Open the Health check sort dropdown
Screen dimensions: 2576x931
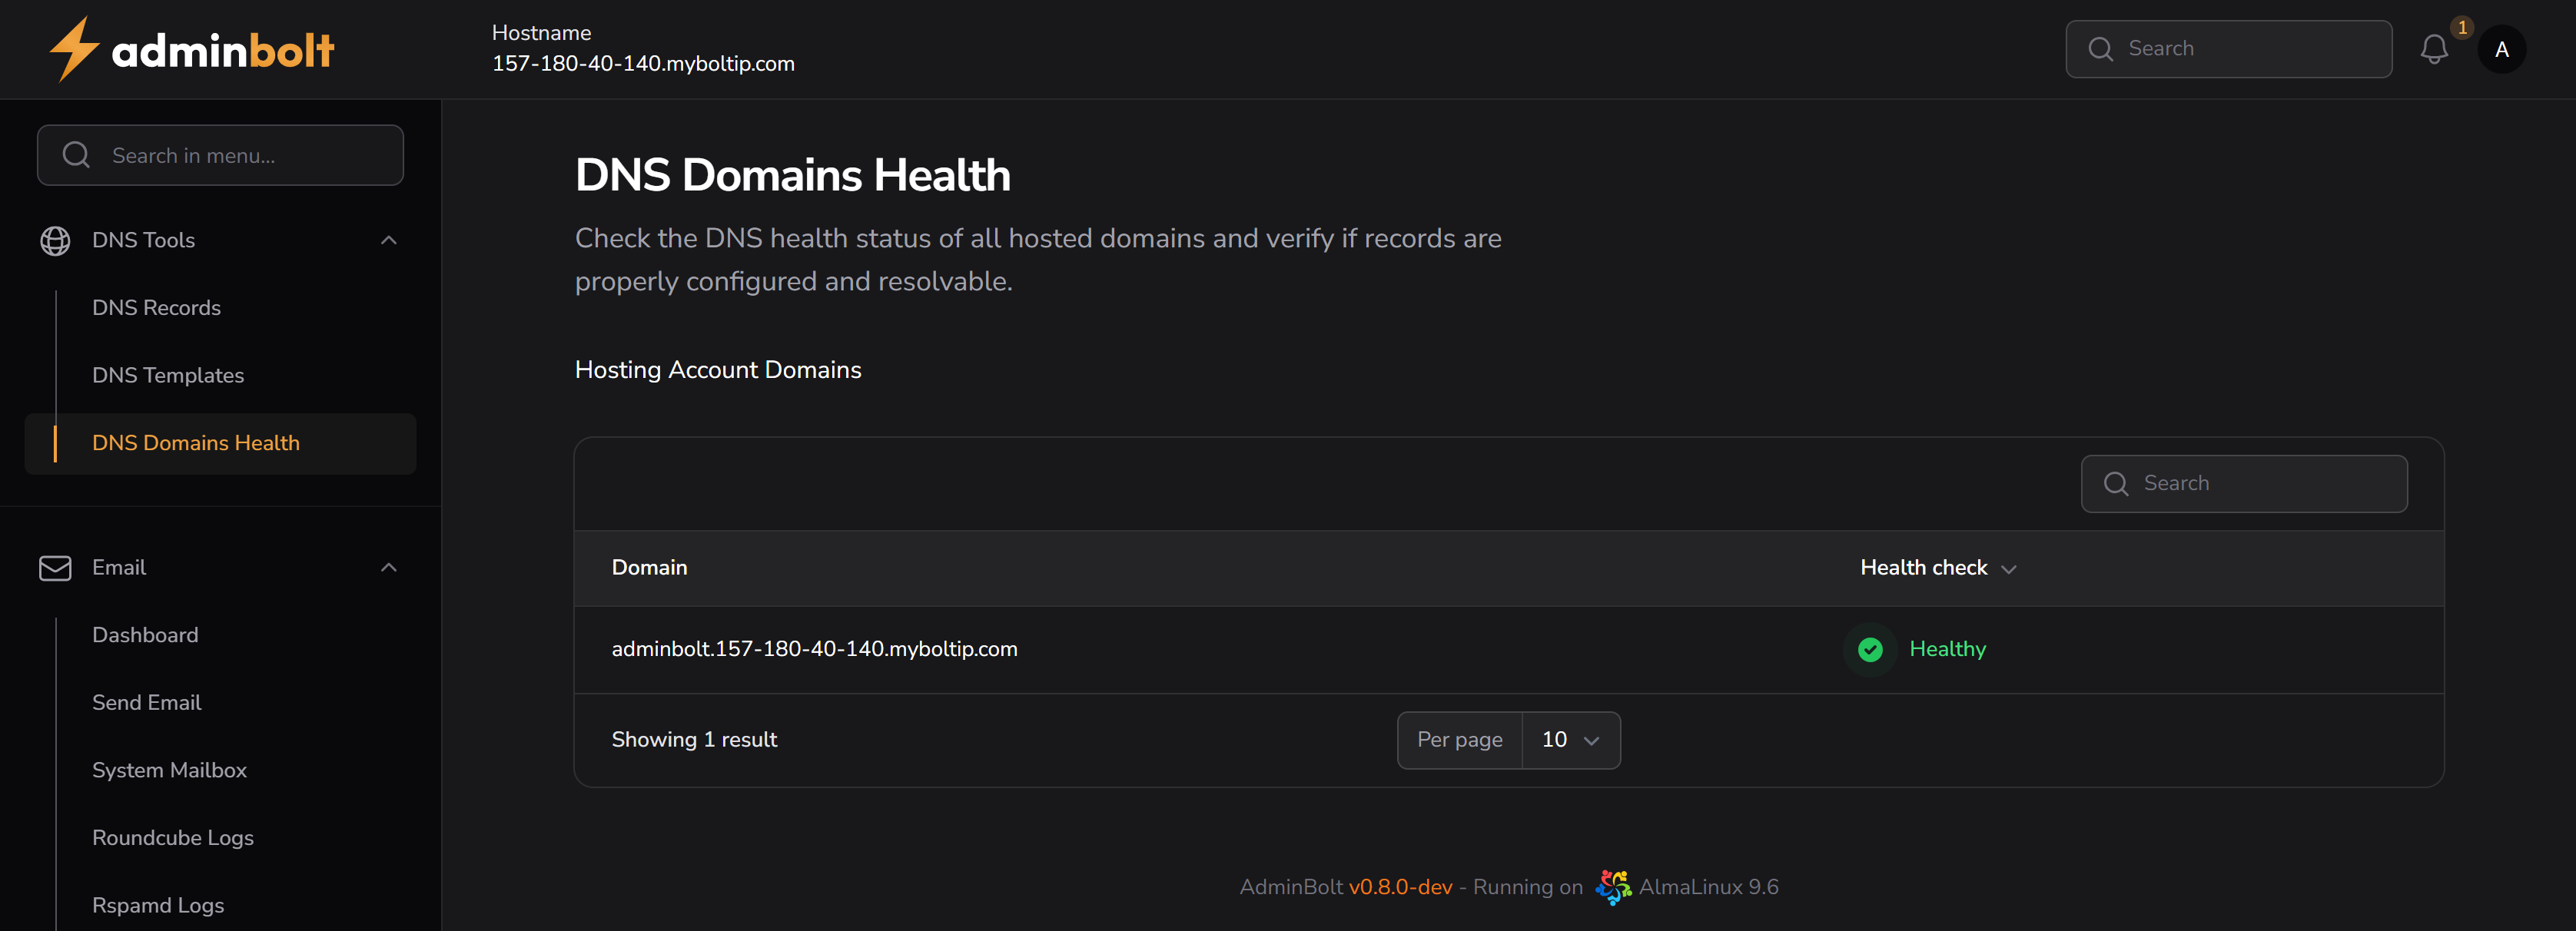point(1940,567)
